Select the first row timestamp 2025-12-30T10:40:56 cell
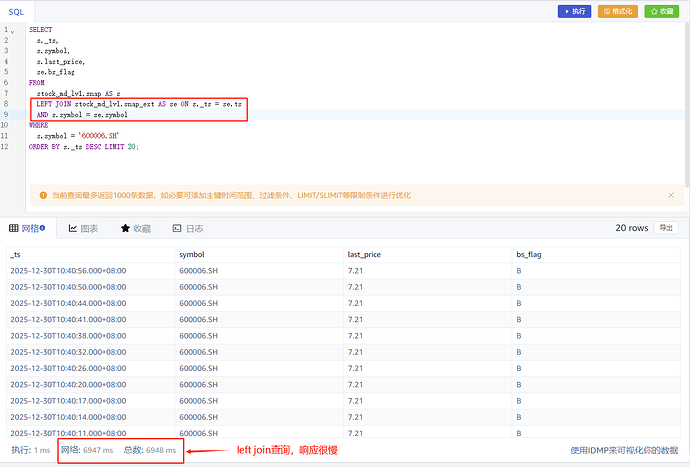The image size is (690, 467). tap(68, 270)
